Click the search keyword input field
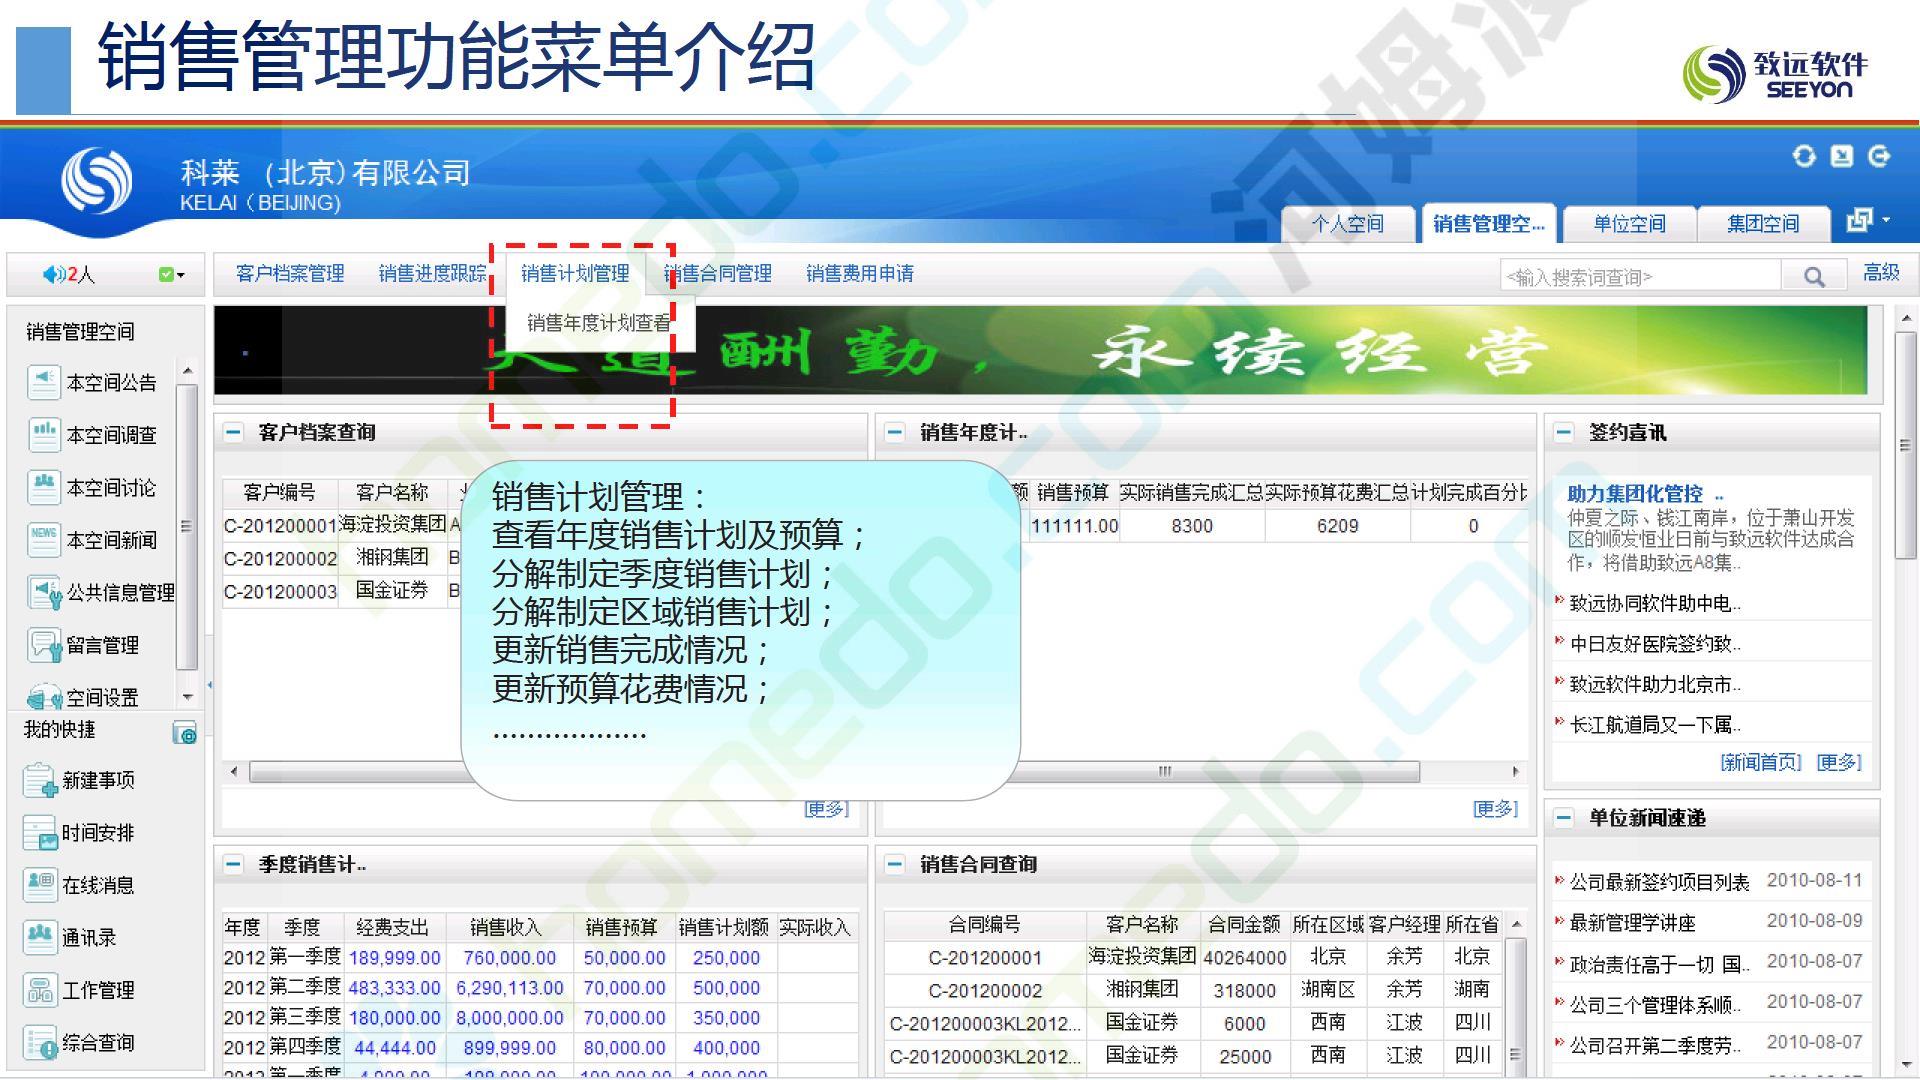 [1641, 277]
